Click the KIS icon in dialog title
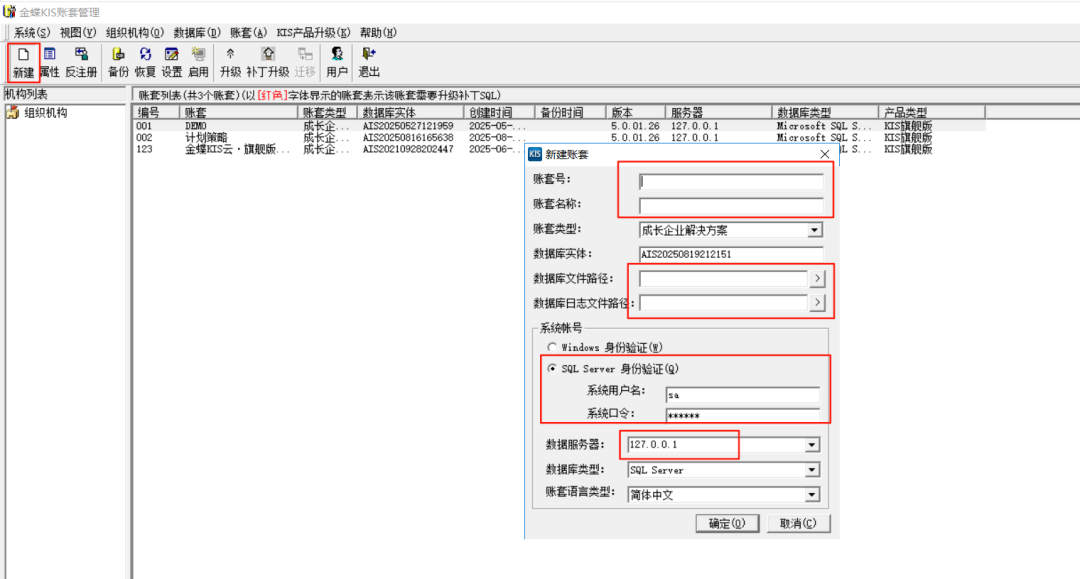Viewport: 1080px width, 579px height. coord(535,154)
